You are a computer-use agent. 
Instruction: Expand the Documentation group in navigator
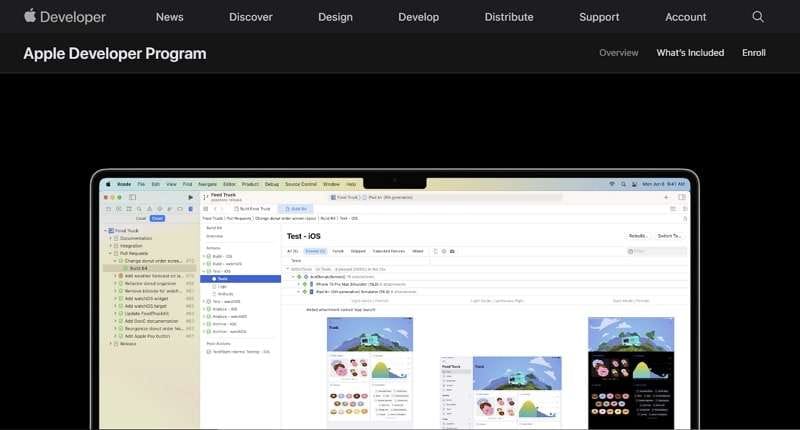tap(110, 238)
